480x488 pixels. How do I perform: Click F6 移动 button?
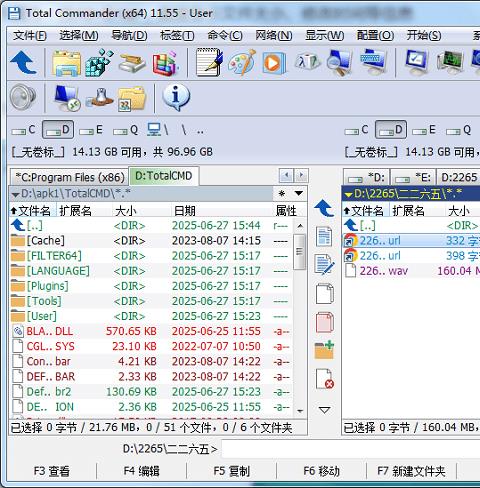click(321, 471)
